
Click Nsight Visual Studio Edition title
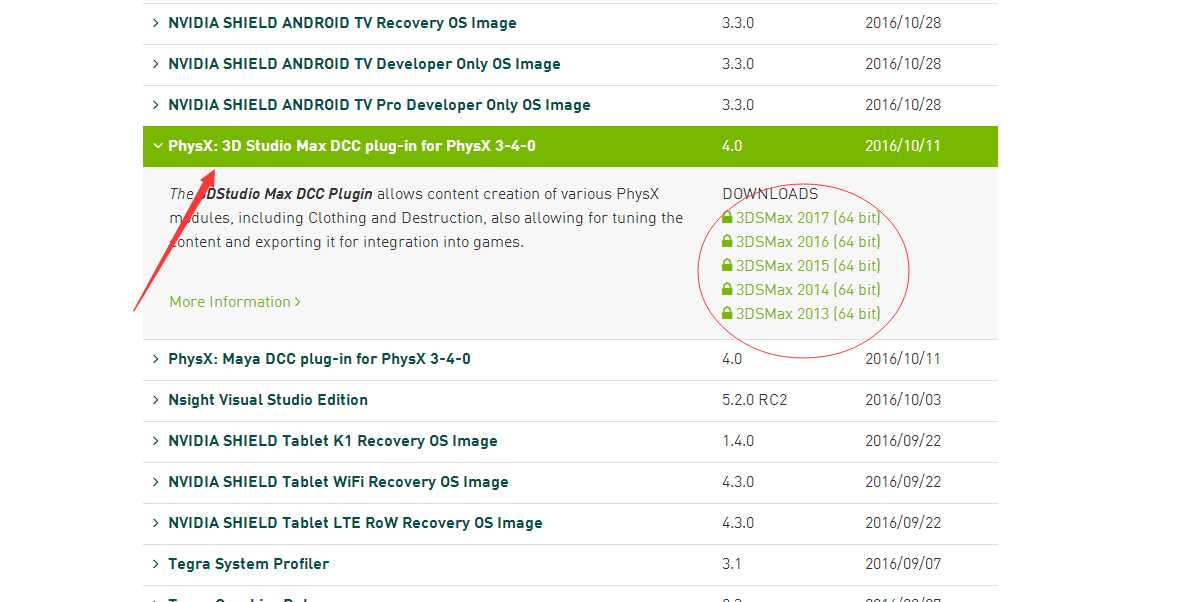(x=268, y=400)
